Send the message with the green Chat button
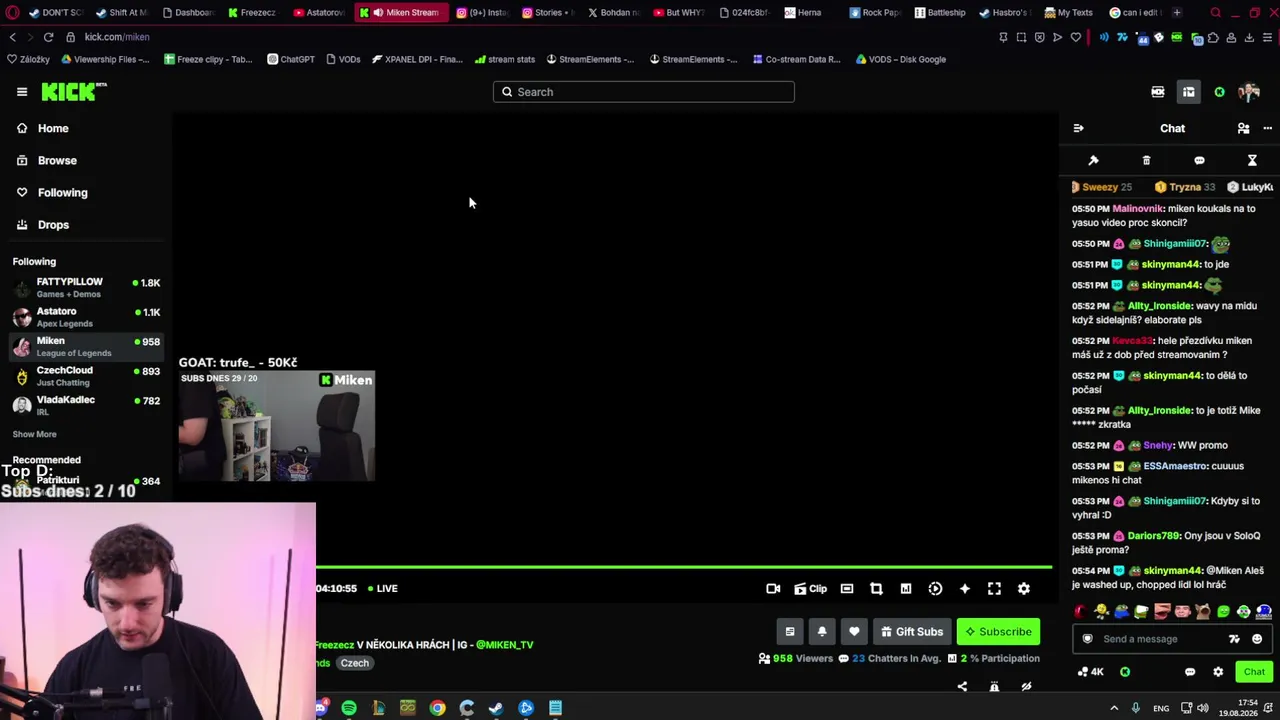The width and height of the screenshot is (1280, 720). tap(1254, 672)
